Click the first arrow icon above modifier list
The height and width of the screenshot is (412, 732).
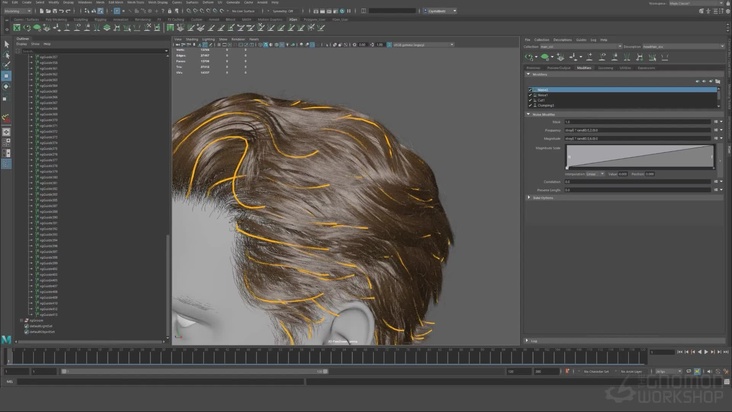pyautogui.click(x=697, y=81)
